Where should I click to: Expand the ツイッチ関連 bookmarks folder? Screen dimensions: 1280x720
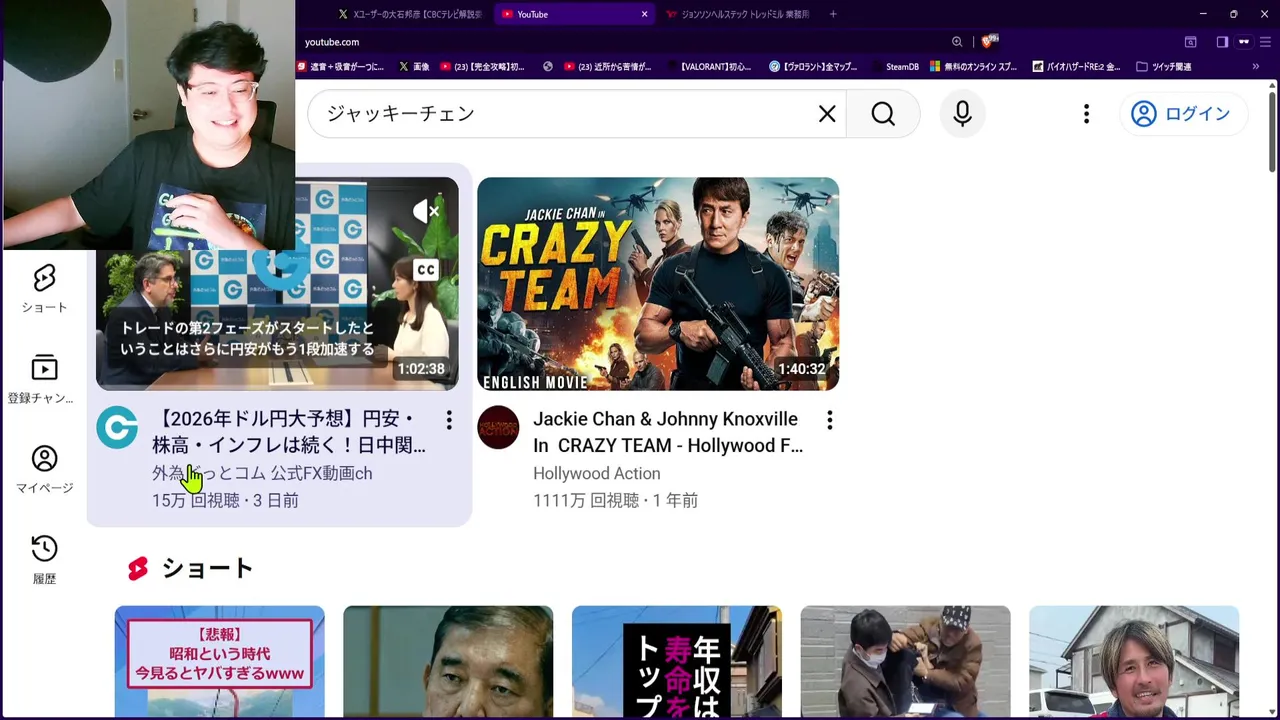point(1164,67)
